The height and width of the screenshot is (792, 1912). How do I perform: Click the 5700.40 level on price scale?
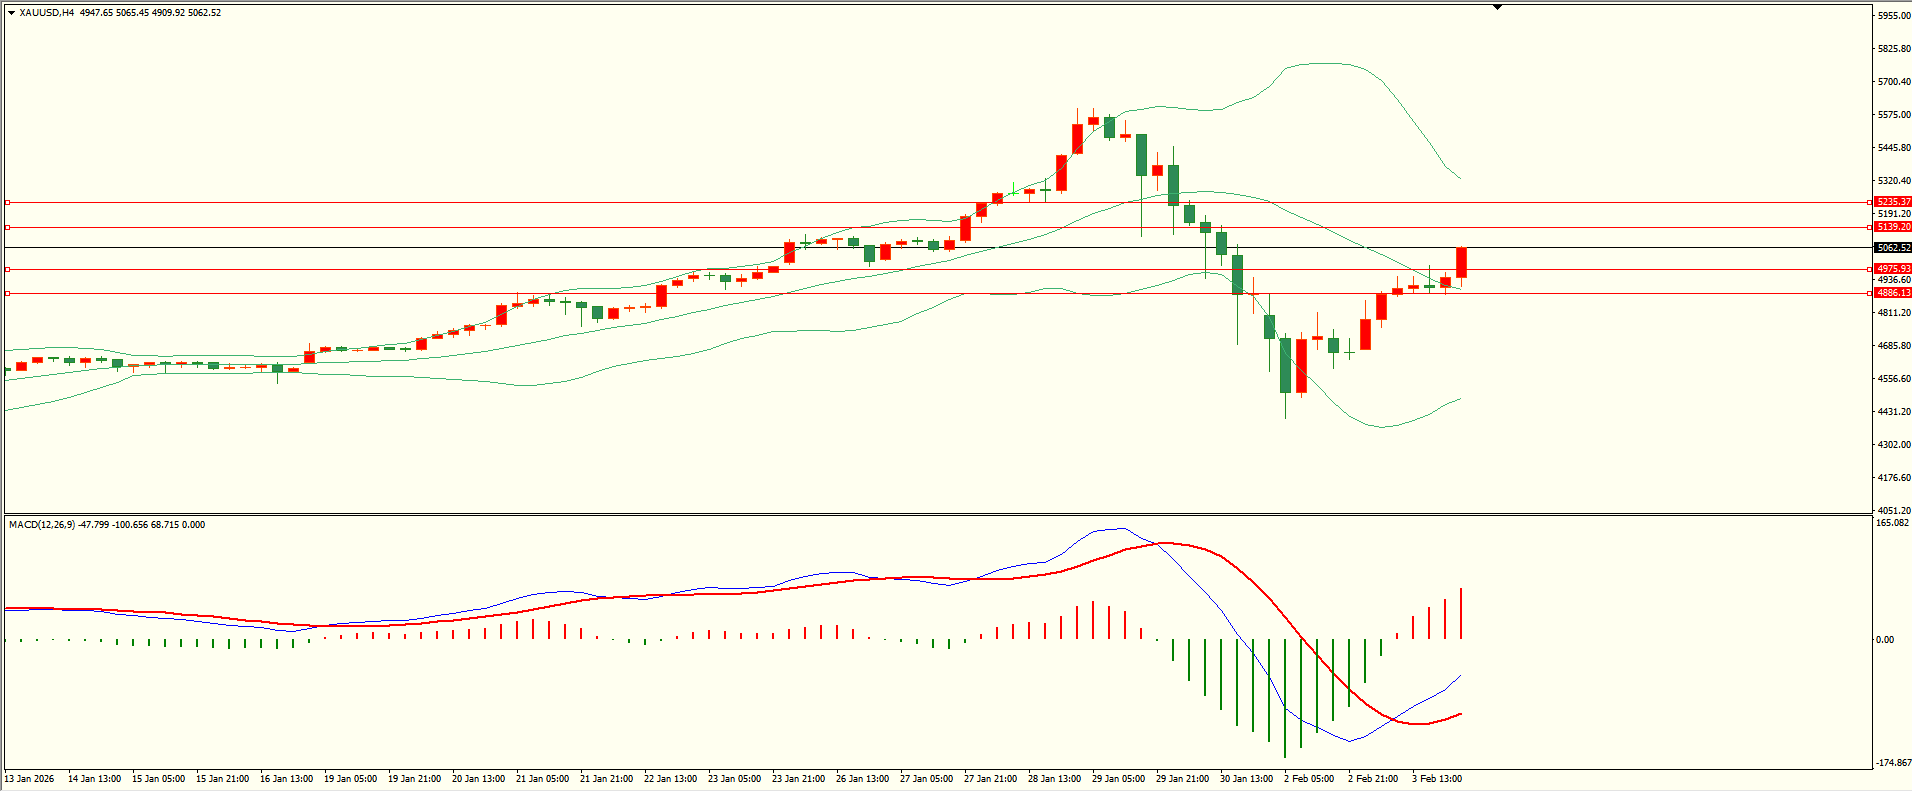click(1894, 82)
